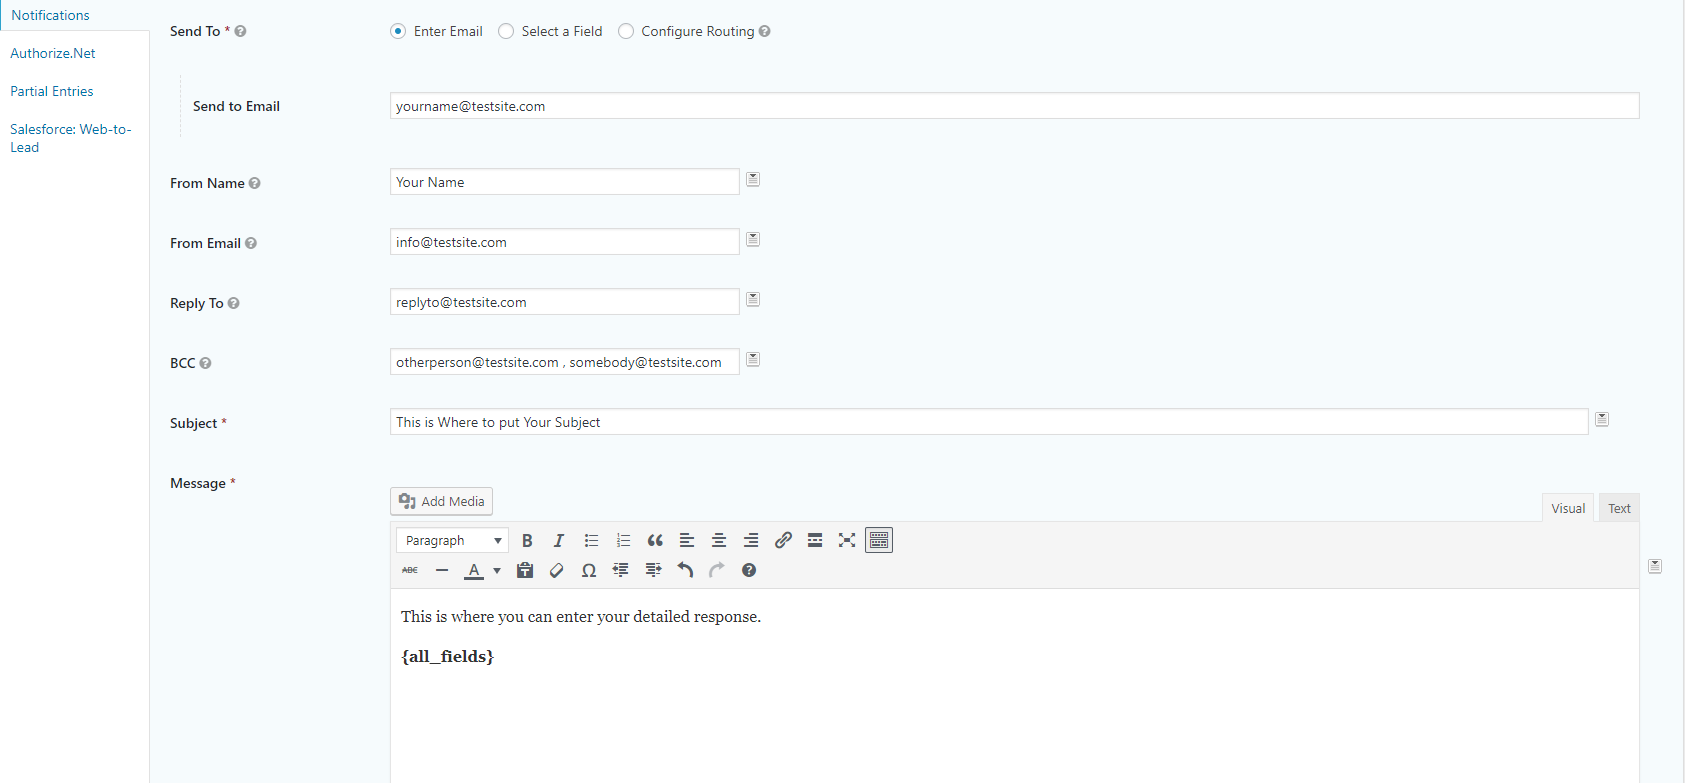Insert a blockquote in the message
This screenshot has width=1685, height=783.
pos(655,541)
